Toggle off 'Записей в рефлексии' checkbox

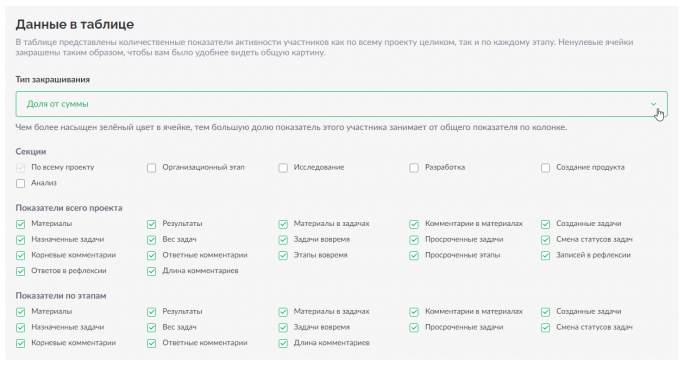tap(546, 256)
